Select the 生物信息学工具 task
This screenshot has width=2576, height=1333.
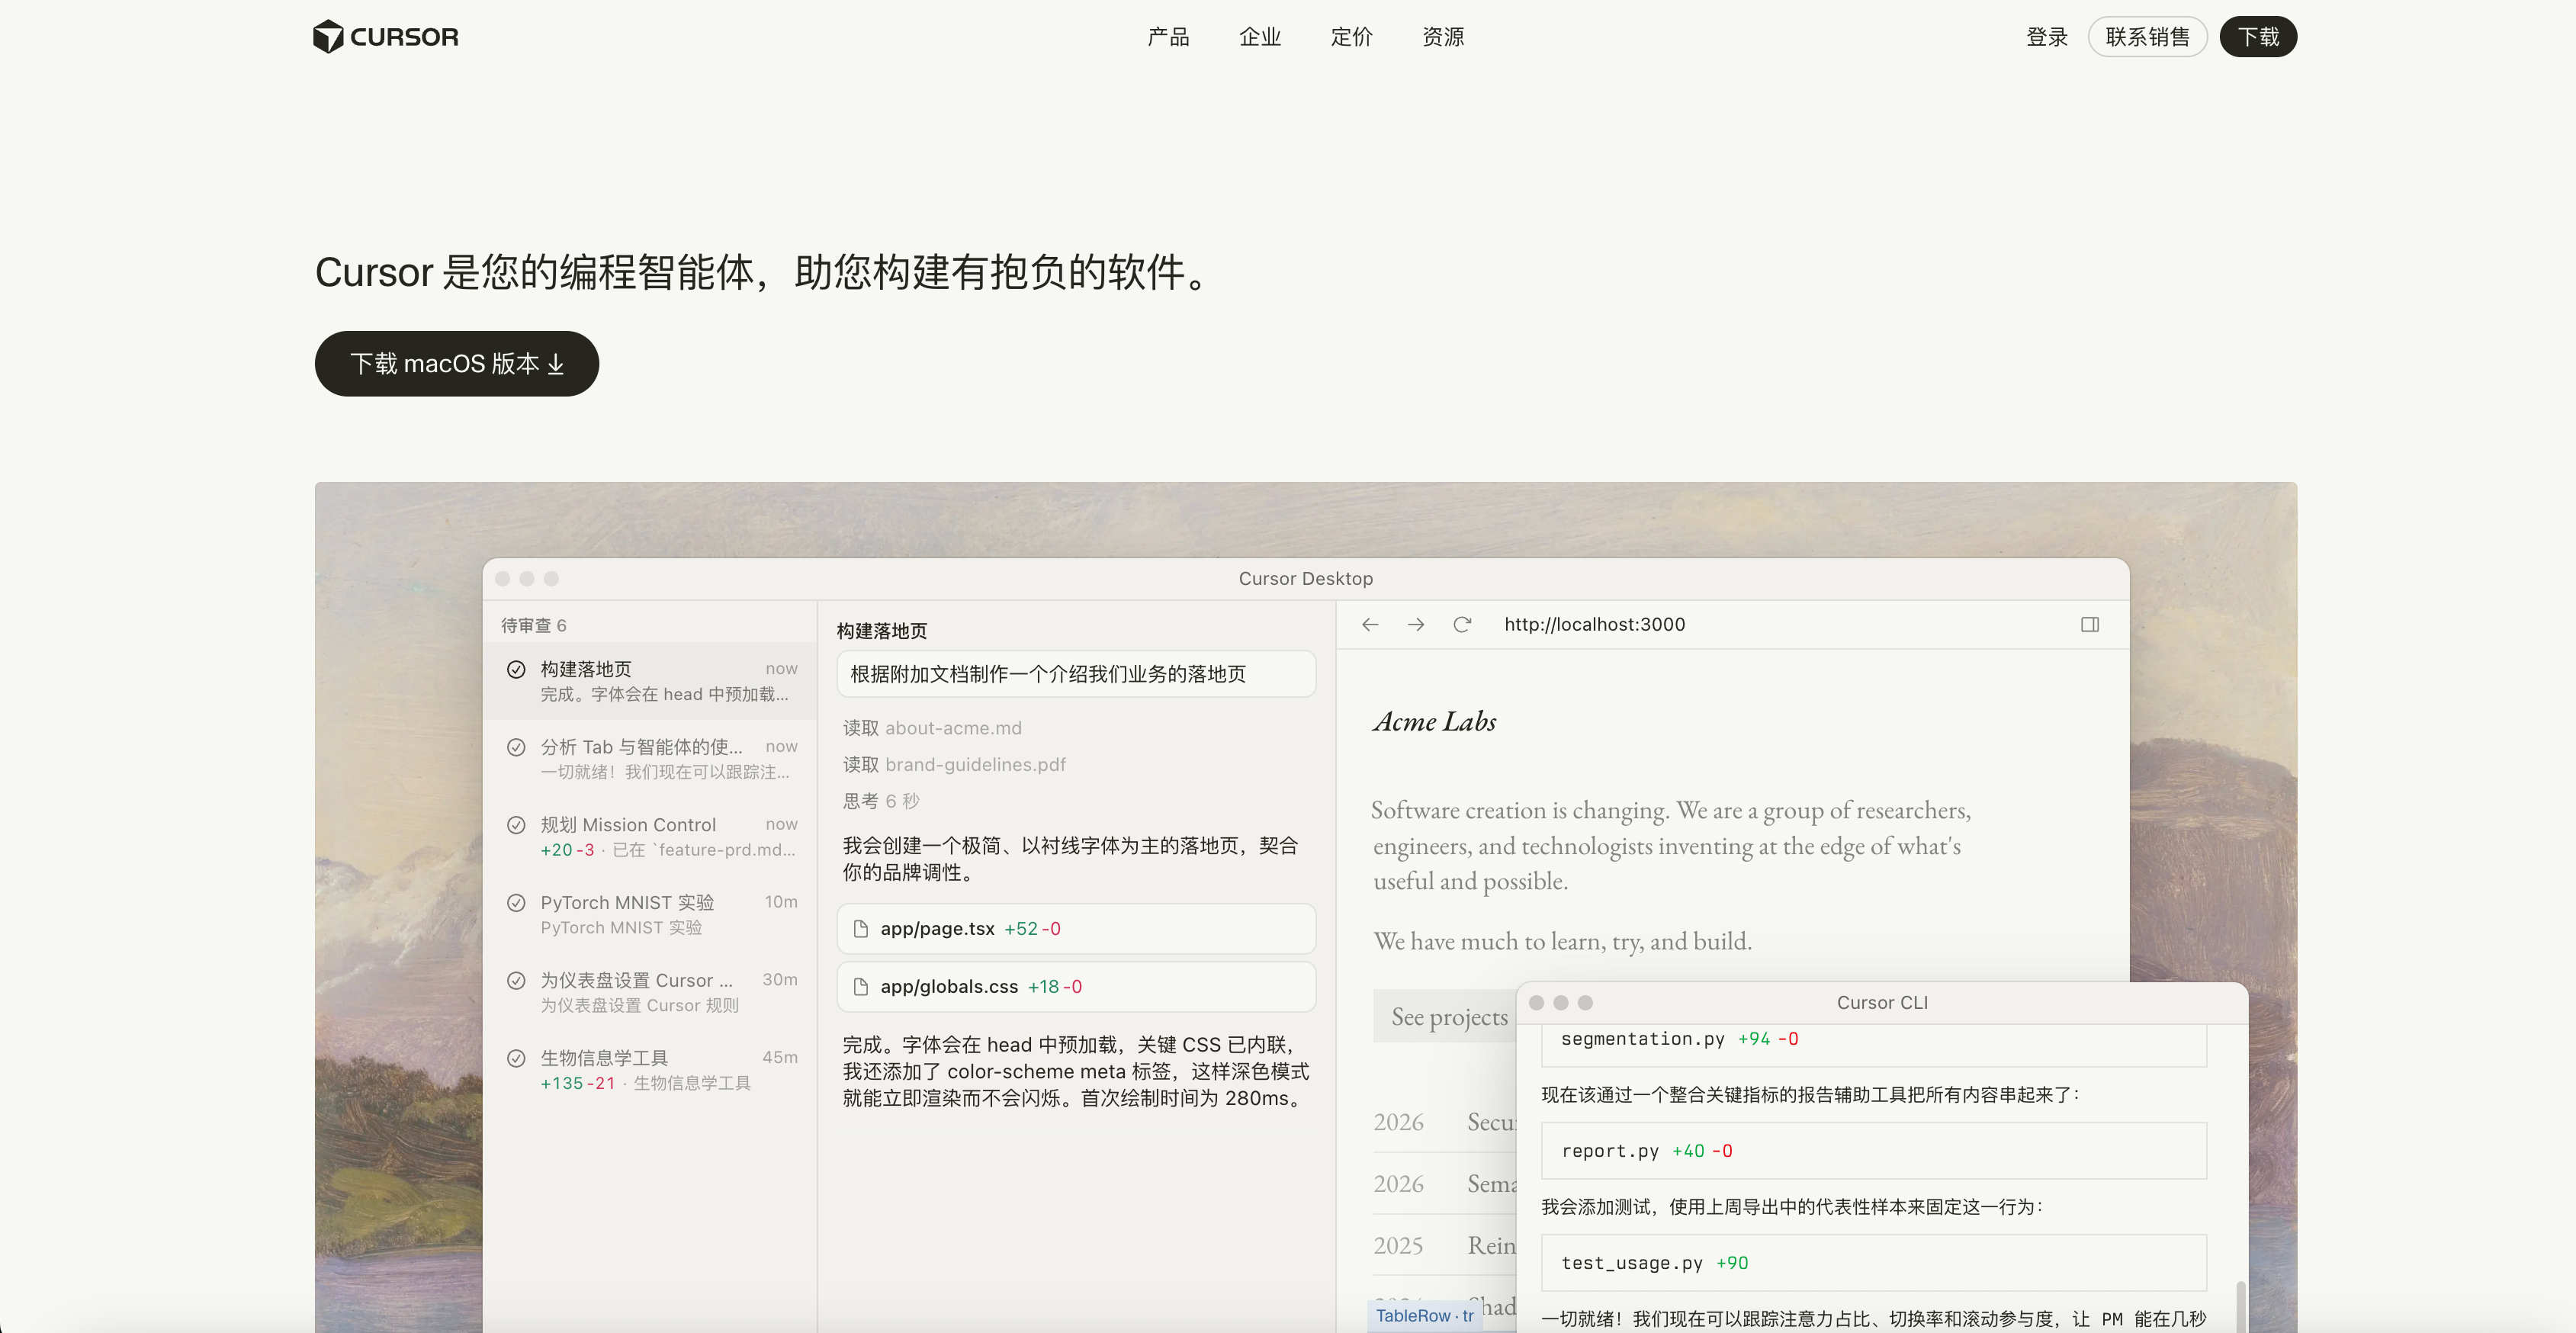(650, 1070)
